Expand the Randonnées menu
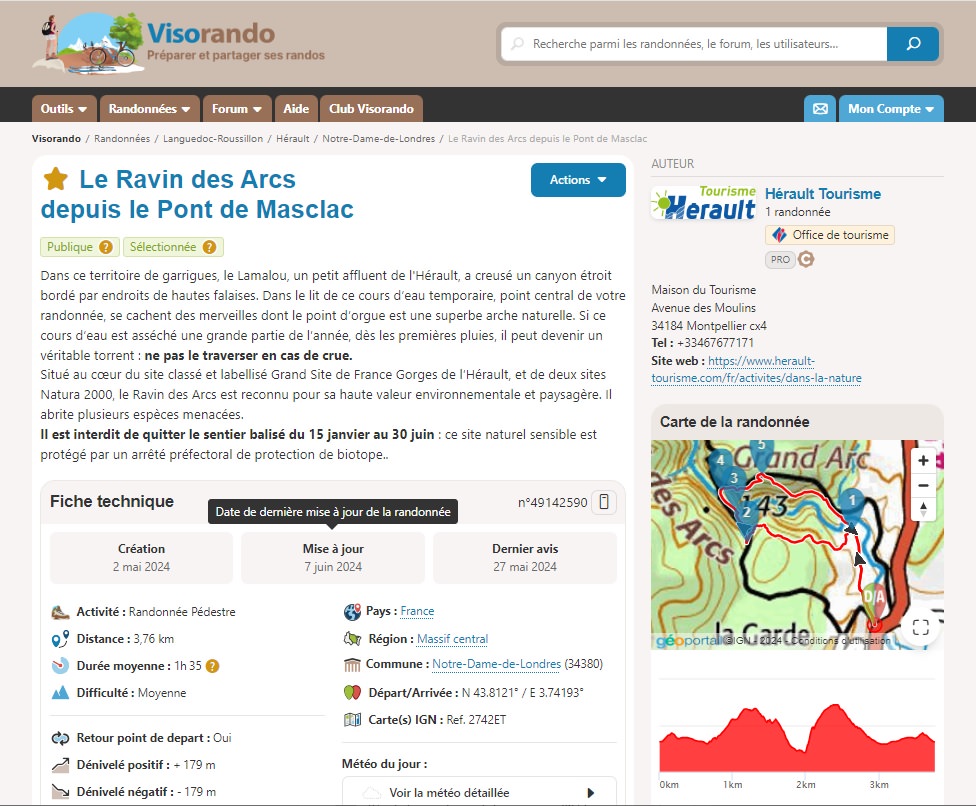Image resolution: width=976 pixels, height=806 pixels. [150, 109]
